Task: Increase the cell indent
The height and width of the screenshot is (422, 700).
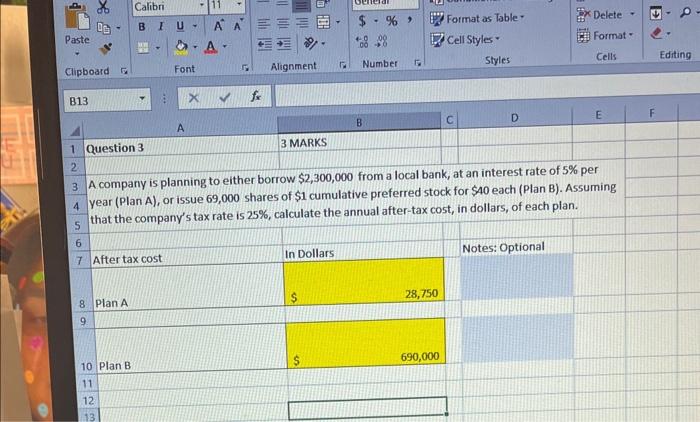Action: 284,44
